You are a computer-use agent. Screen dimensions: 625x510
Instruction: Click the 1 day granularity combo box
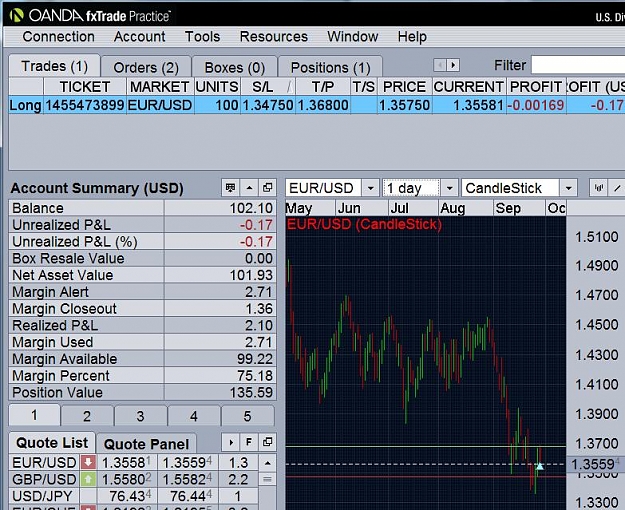[x=420, y=188]
